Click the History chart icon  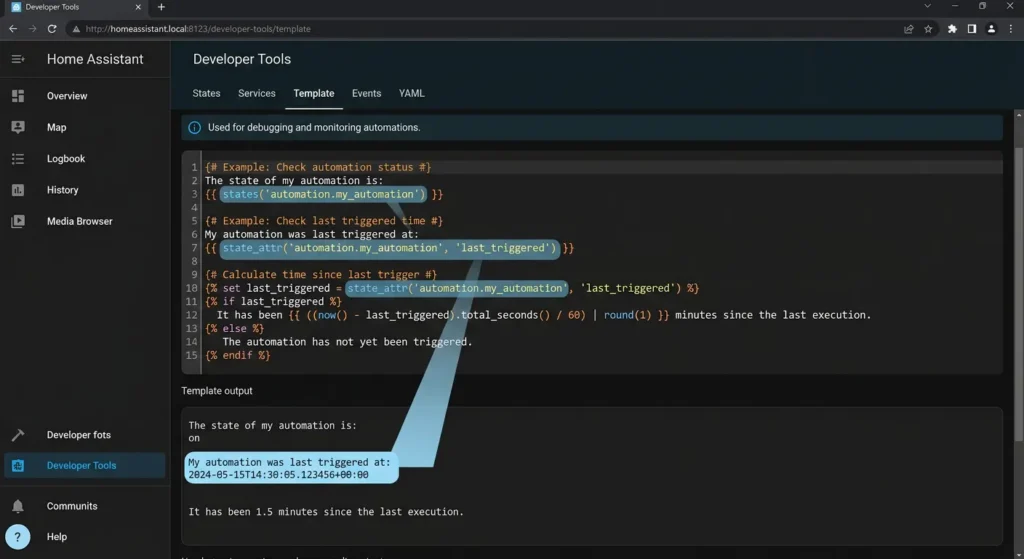click(x=18, y=190)
